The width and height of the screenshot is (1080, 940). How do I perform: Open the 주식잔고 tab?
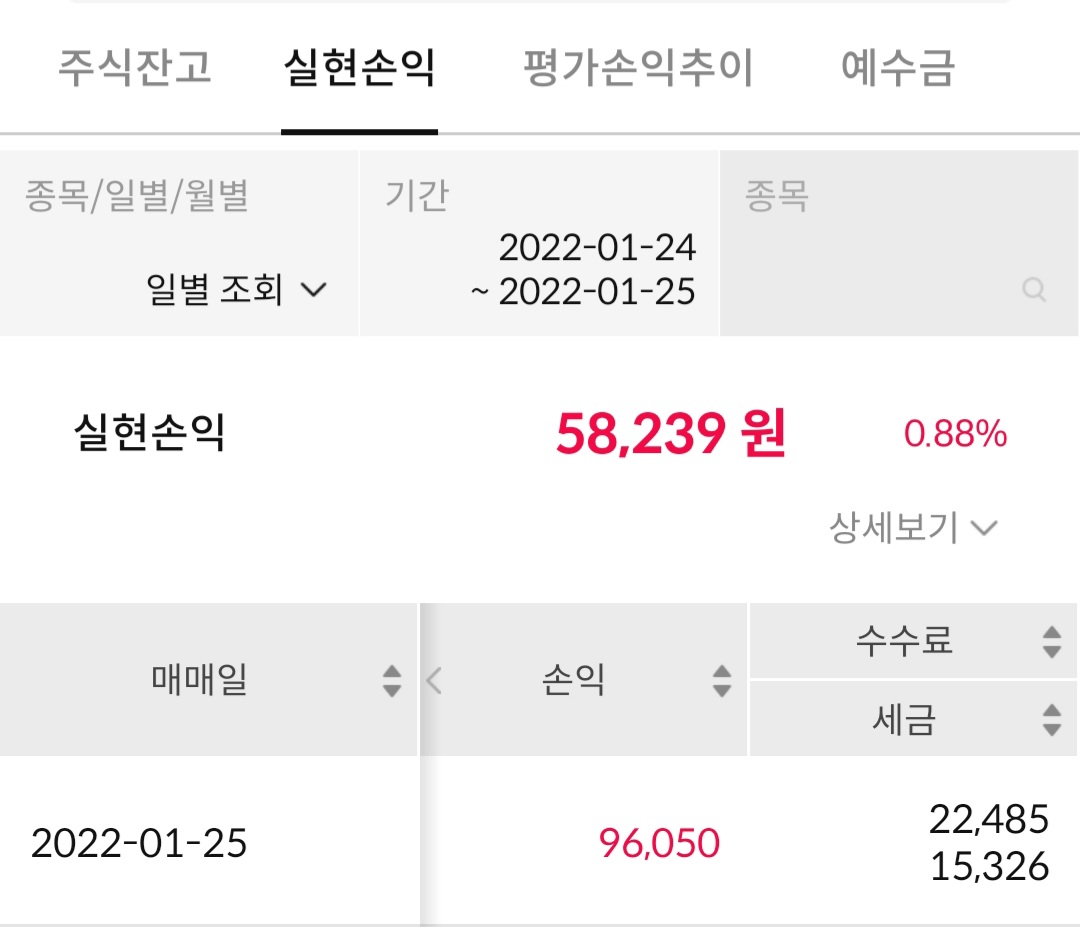click(134, 68)
